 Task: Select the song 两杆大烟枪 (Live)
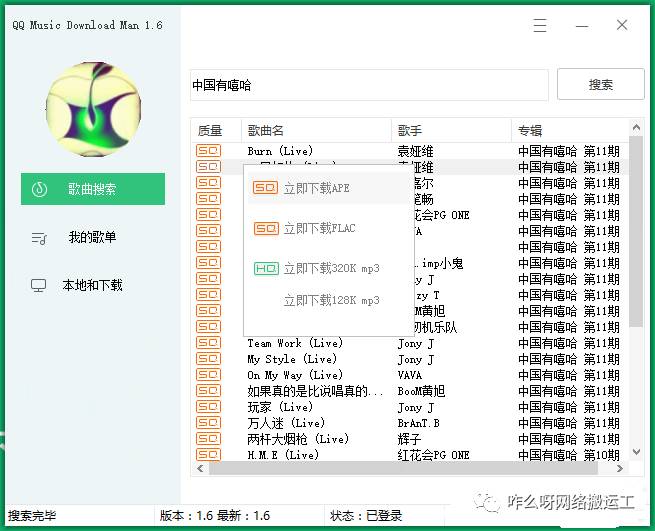298,439
